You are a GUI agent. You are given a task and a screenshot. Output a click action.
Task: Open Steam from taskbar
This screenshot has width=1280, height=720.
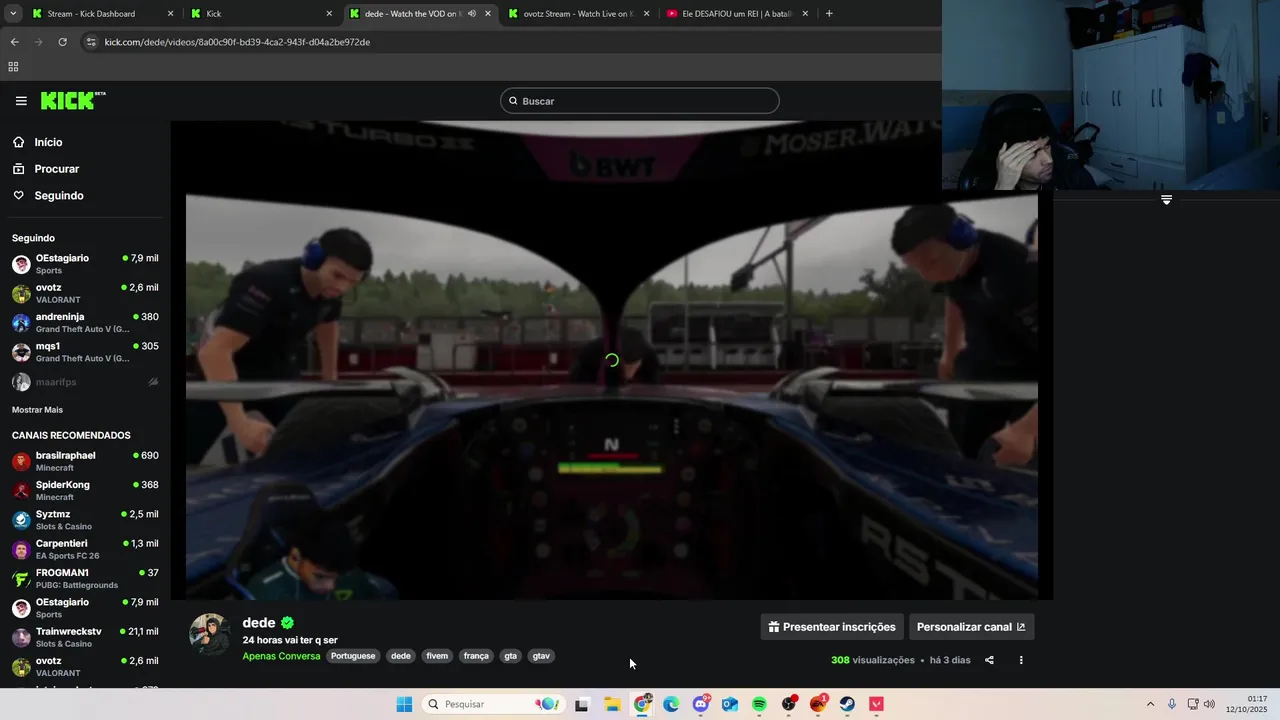pyautogui.click(x=847, y=704)
